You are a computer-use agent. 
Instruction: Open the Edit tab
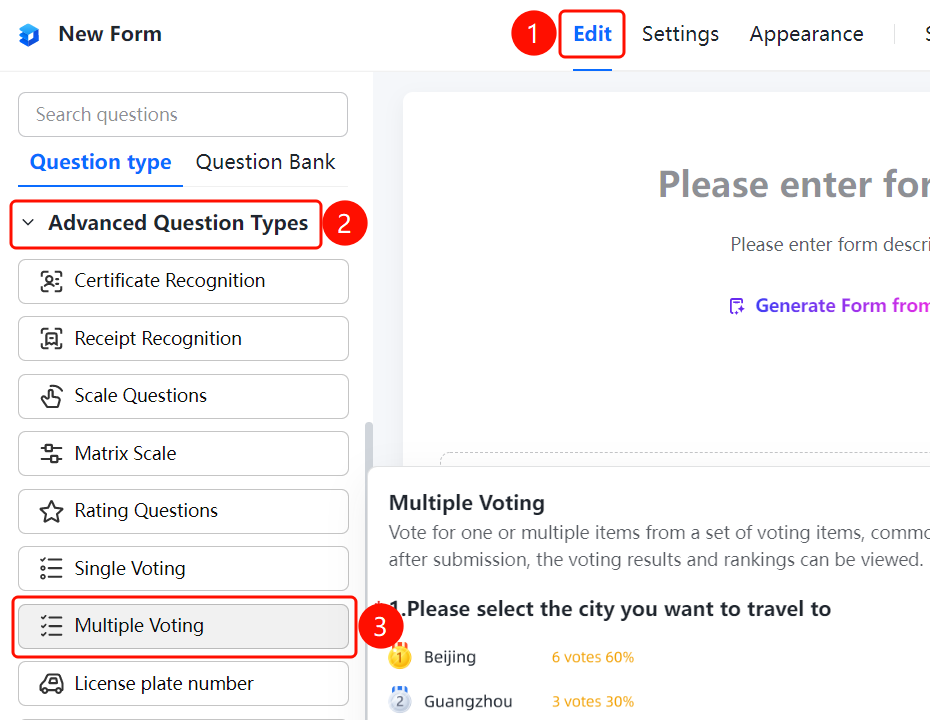[592, 34]
